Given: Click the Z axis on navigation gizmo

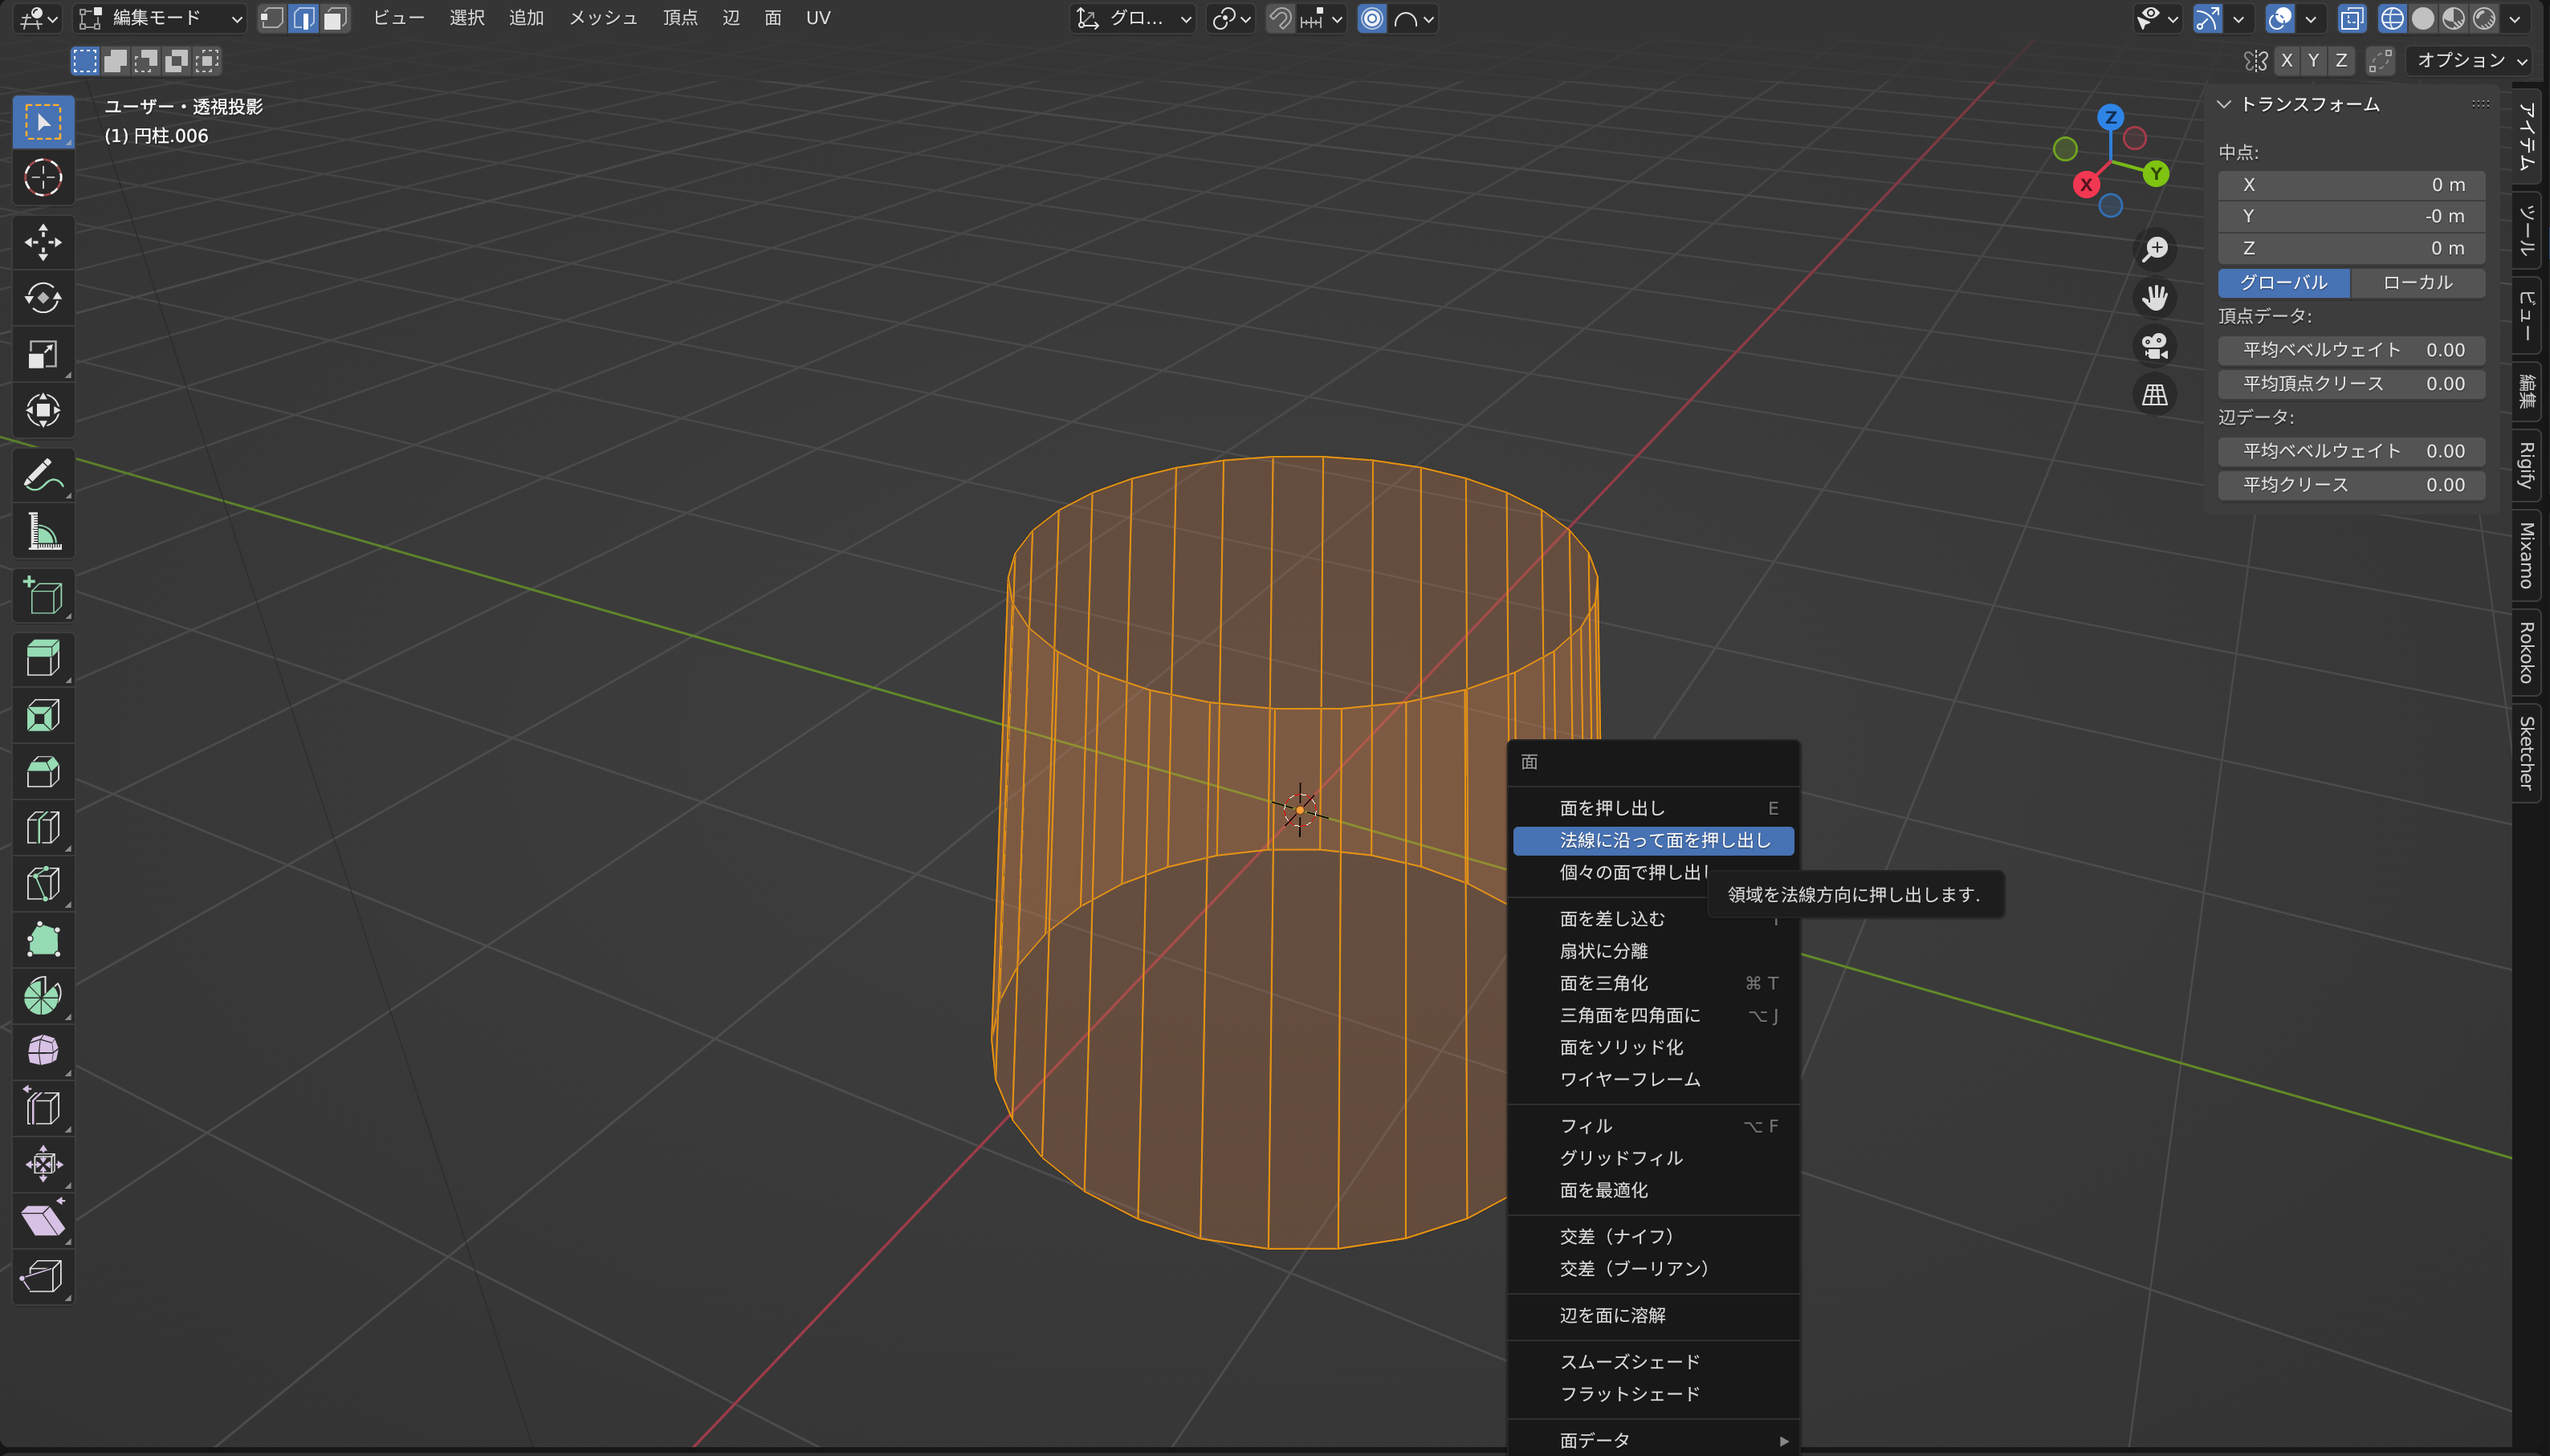Looking at the screenshot, I should [2110, 117].
